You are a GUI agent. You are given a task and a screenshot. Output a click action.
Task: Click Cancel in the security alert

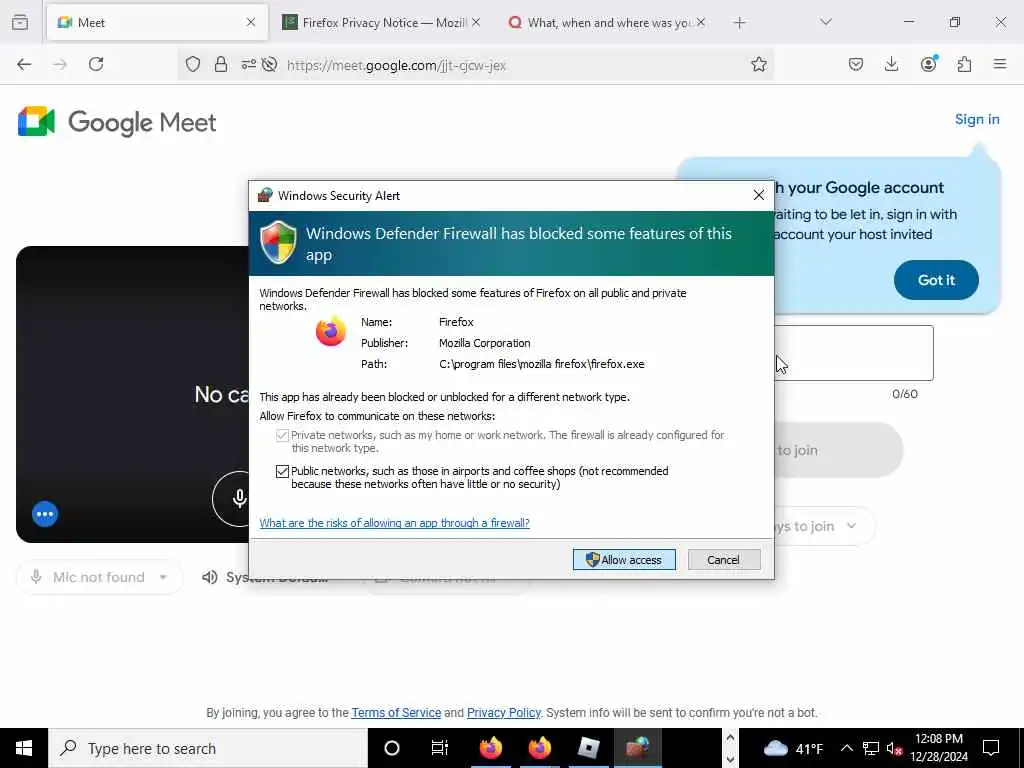tap(724, 560)
